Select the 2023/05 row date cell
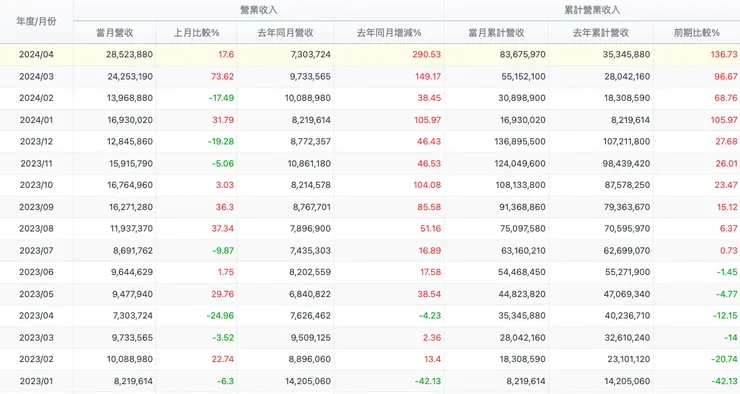The height and width of the screenshot is (394, 740). coord(36,294)
